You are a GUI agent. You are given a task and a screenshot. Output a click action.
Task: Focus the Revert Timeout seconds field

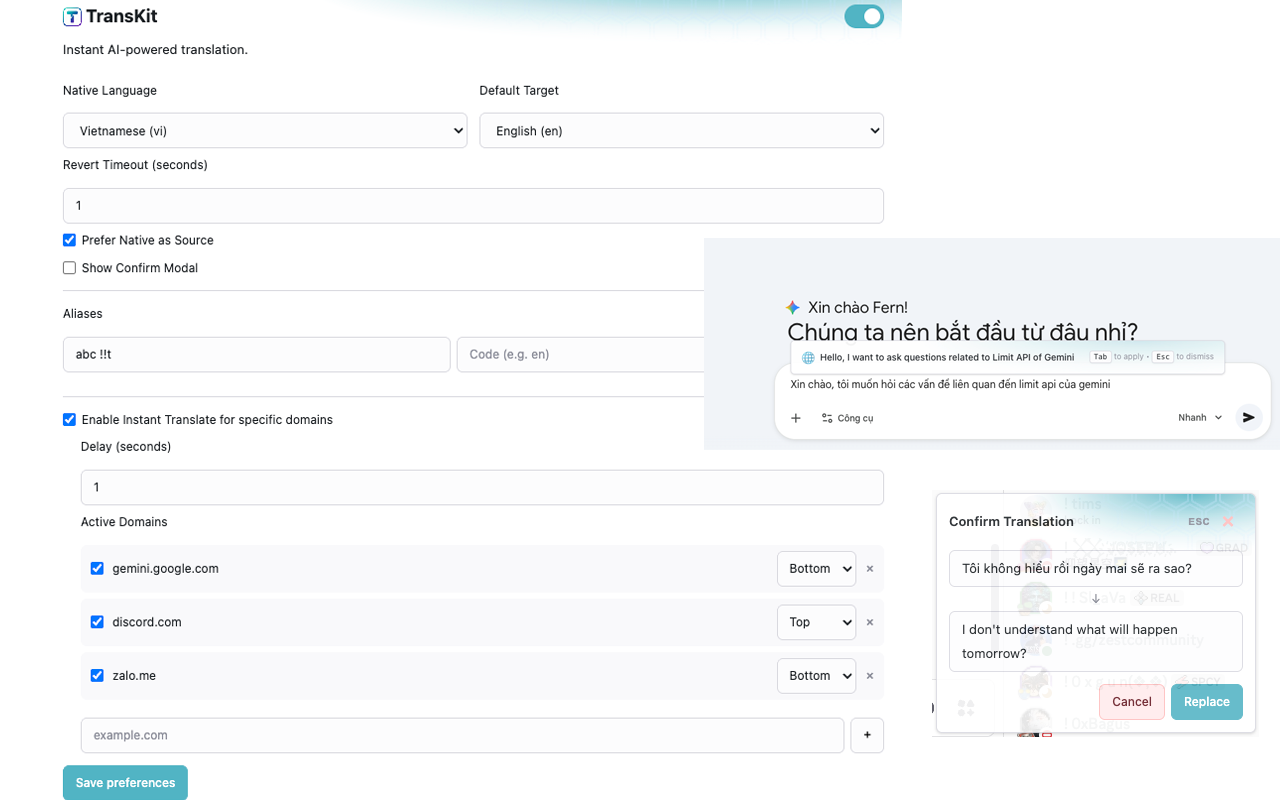pos(473,206)
